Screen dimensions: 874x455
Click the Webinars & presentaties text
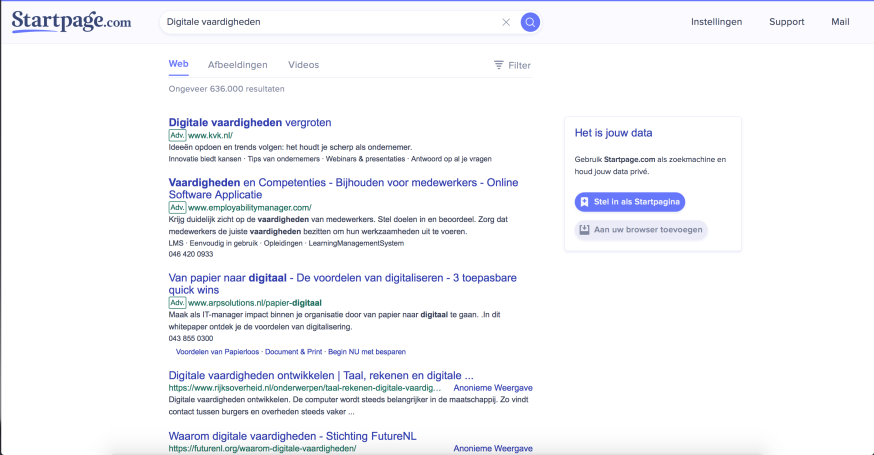click(365, 159)
